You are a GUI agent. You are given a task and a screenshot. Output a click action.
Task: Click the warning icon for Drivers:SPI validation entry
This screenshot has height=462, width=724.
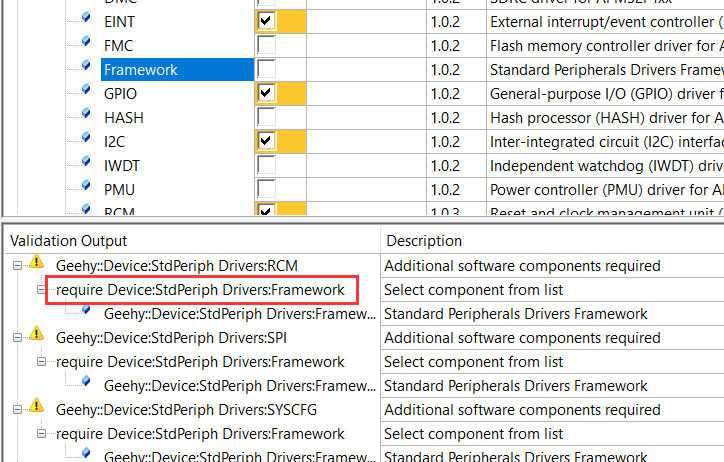point(36,334)
